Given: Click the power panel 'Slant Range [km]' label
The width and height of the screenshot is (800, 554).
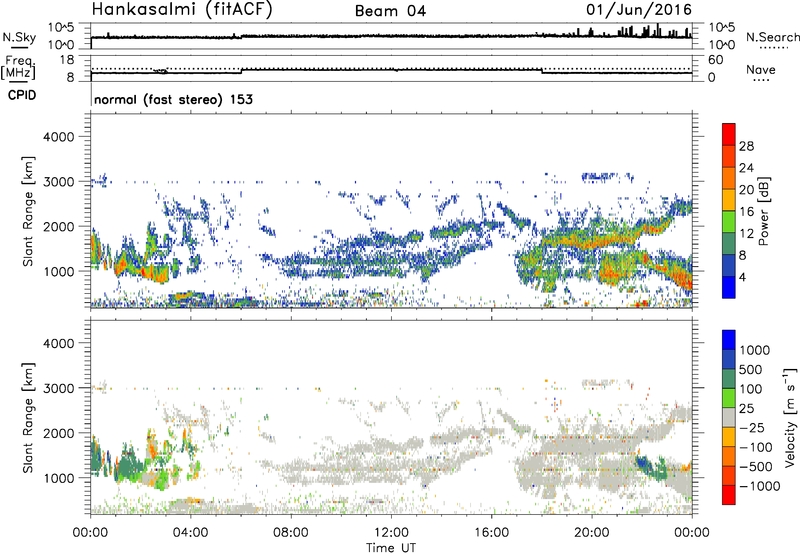Looking at the screenshot, I should tap(28, 211).
